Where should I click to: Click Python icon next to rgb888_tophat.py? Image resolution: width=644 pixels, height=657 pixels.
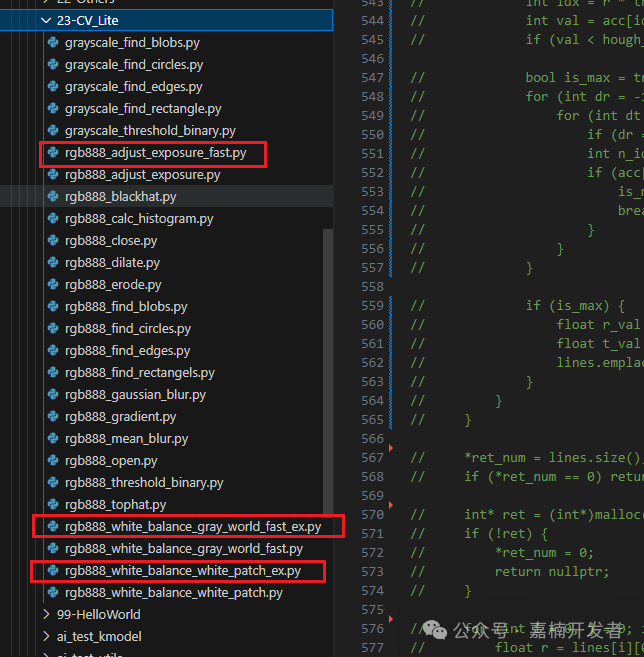53,505
